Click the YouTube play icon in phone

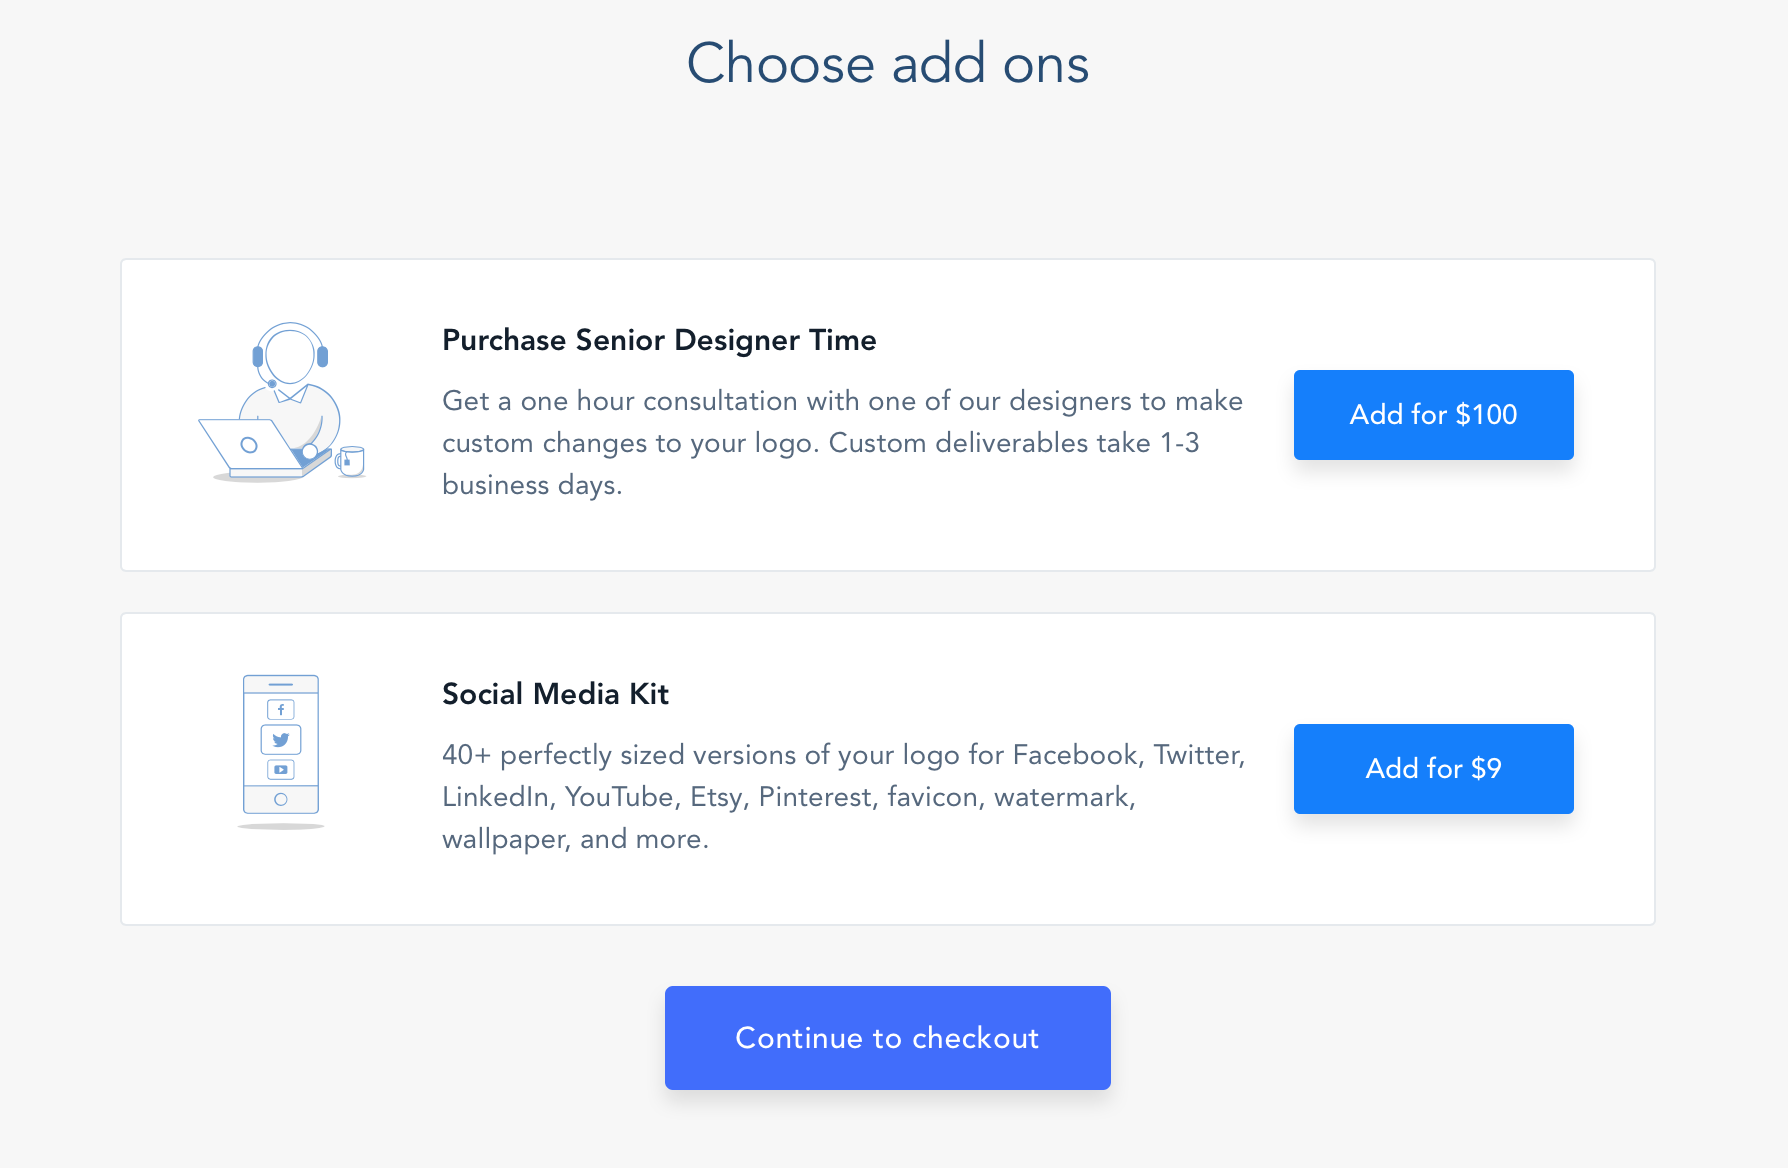281,770
